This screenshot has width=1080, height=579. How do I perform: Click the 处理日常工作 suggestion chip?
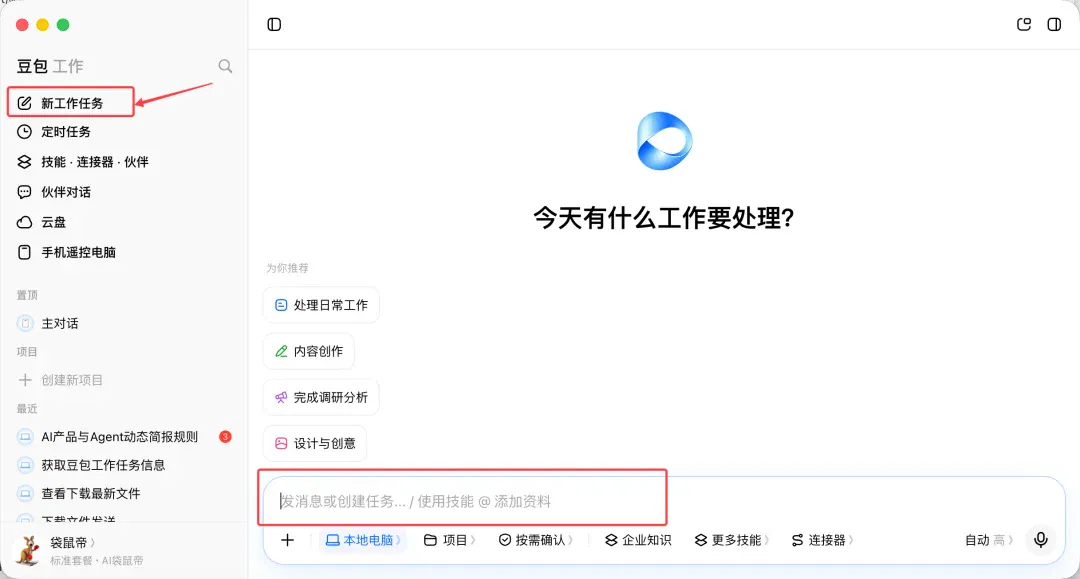(x=321, y=305)
